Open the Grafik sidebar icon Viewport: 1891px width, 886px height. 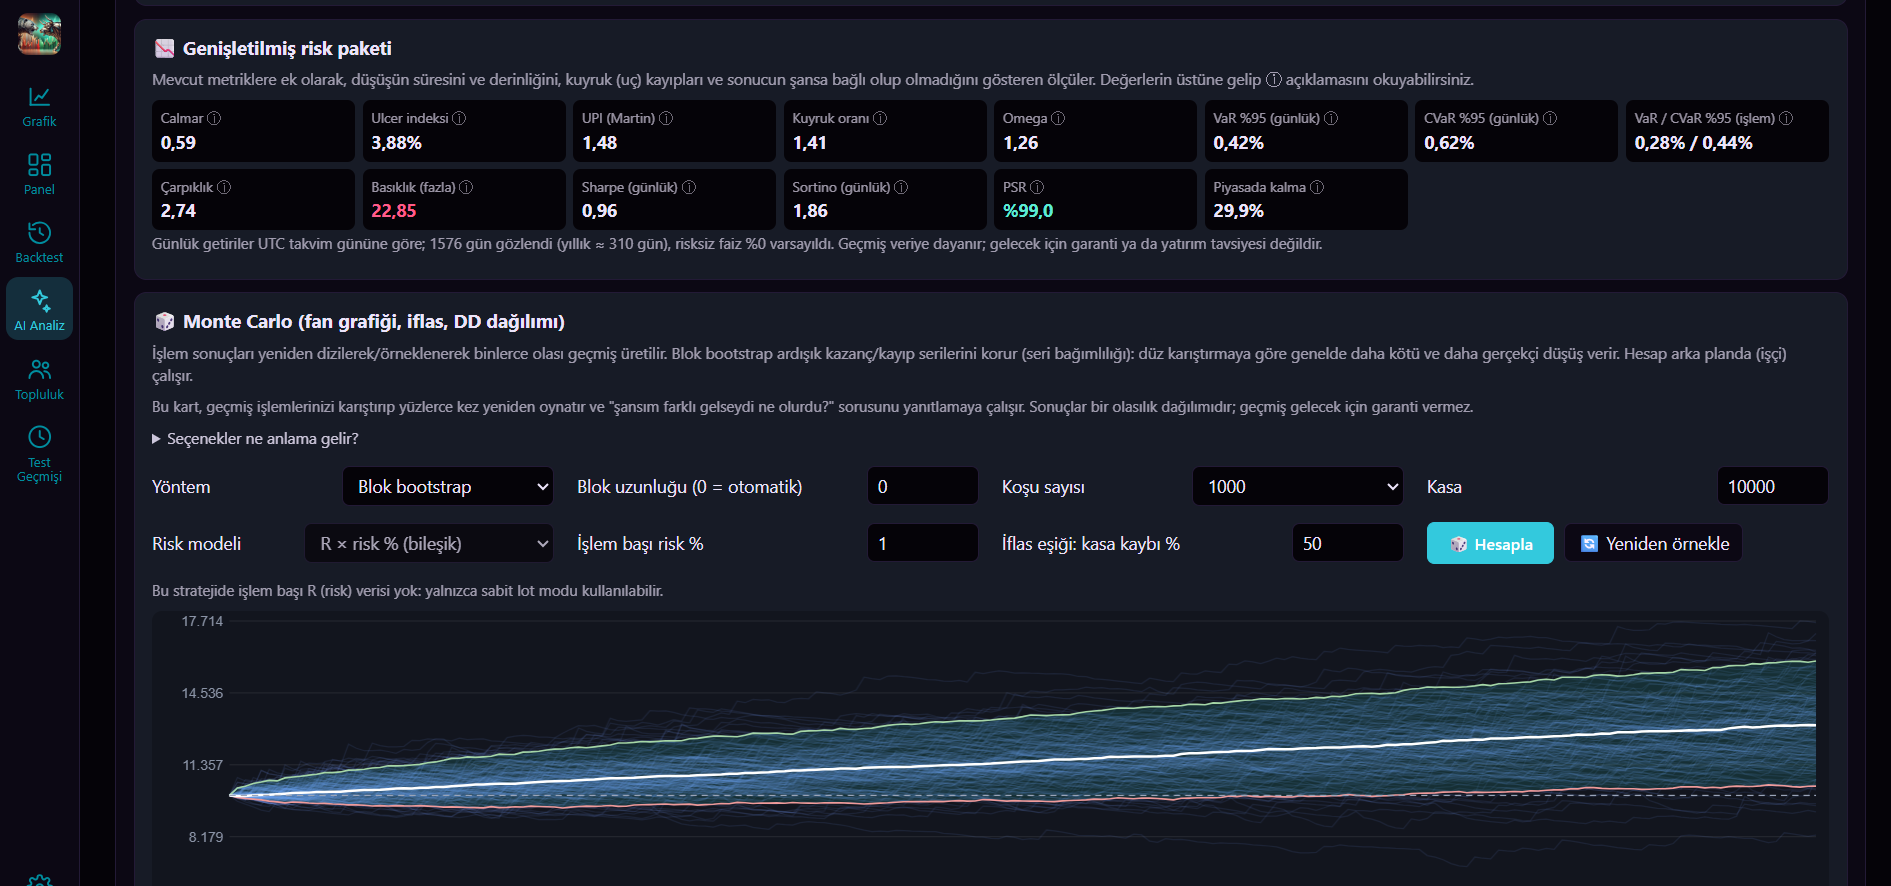(39, 106)
